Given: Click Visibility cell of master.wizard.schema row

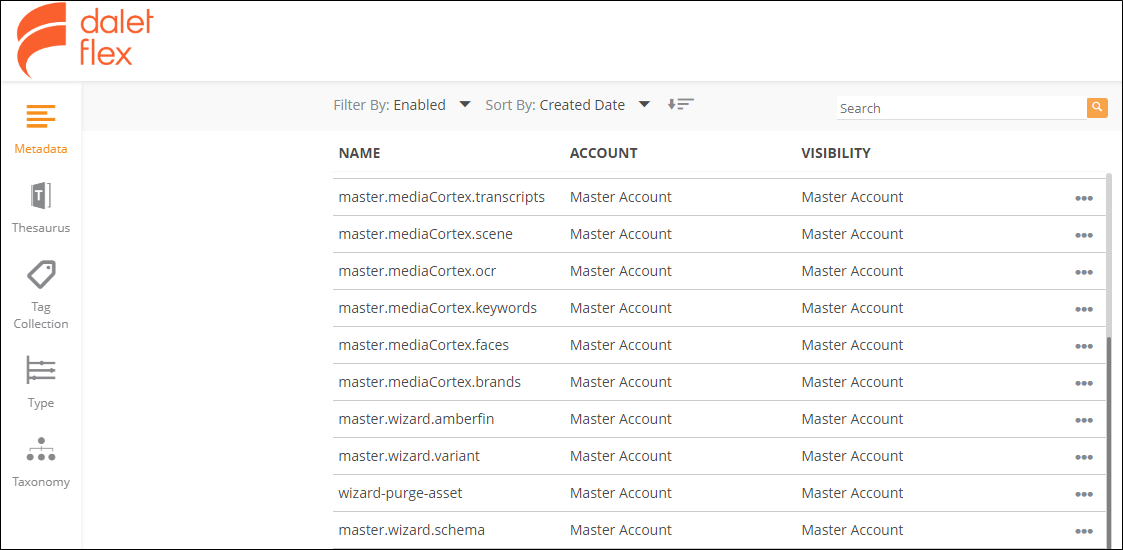Looking at the screenshot, I should coord(852,531).
